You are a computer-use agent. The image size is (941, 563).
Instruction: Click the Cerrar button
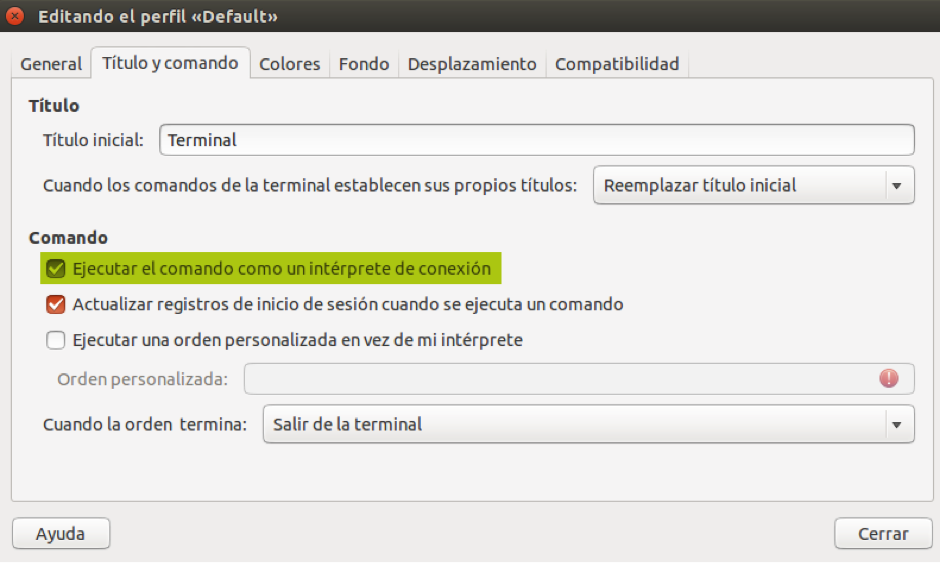883,533
